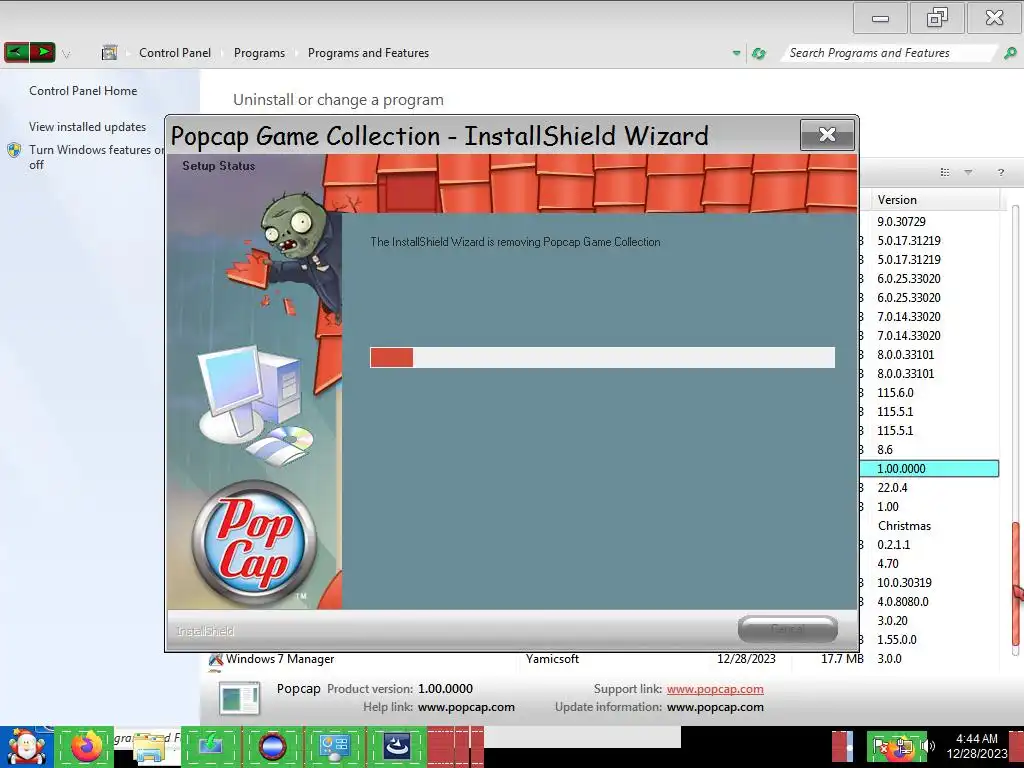Select version cell 4.70
Image resolution: width=1024 pixels, height=768 pixels.
pyautogui.click(x=888, y=564)
